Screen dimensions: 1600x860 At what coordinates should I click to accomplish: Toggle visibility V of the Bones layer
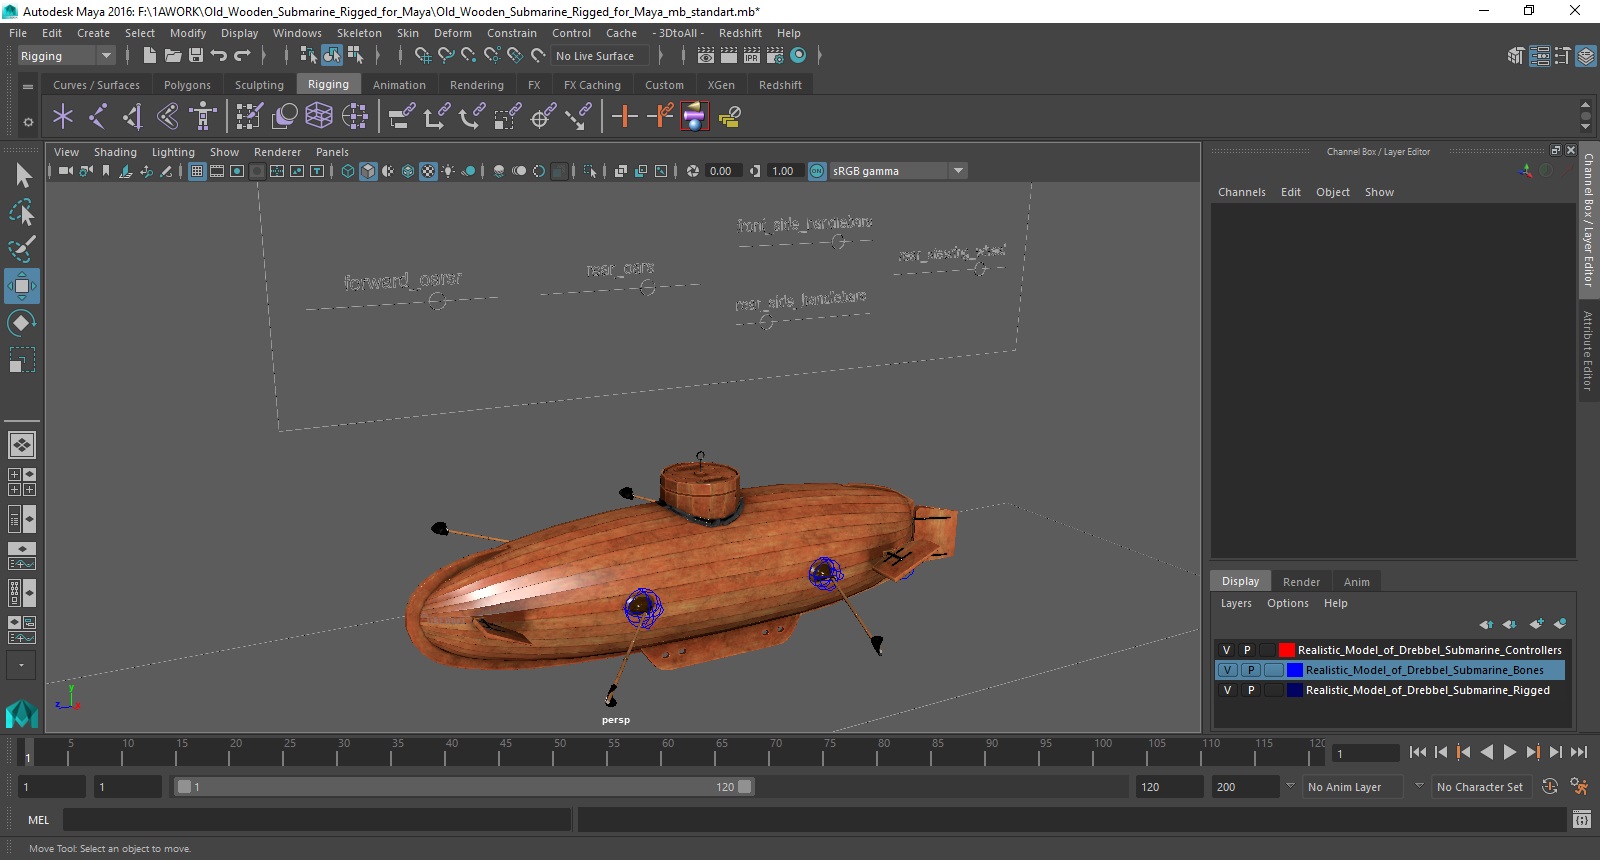tap(1228, 670)
